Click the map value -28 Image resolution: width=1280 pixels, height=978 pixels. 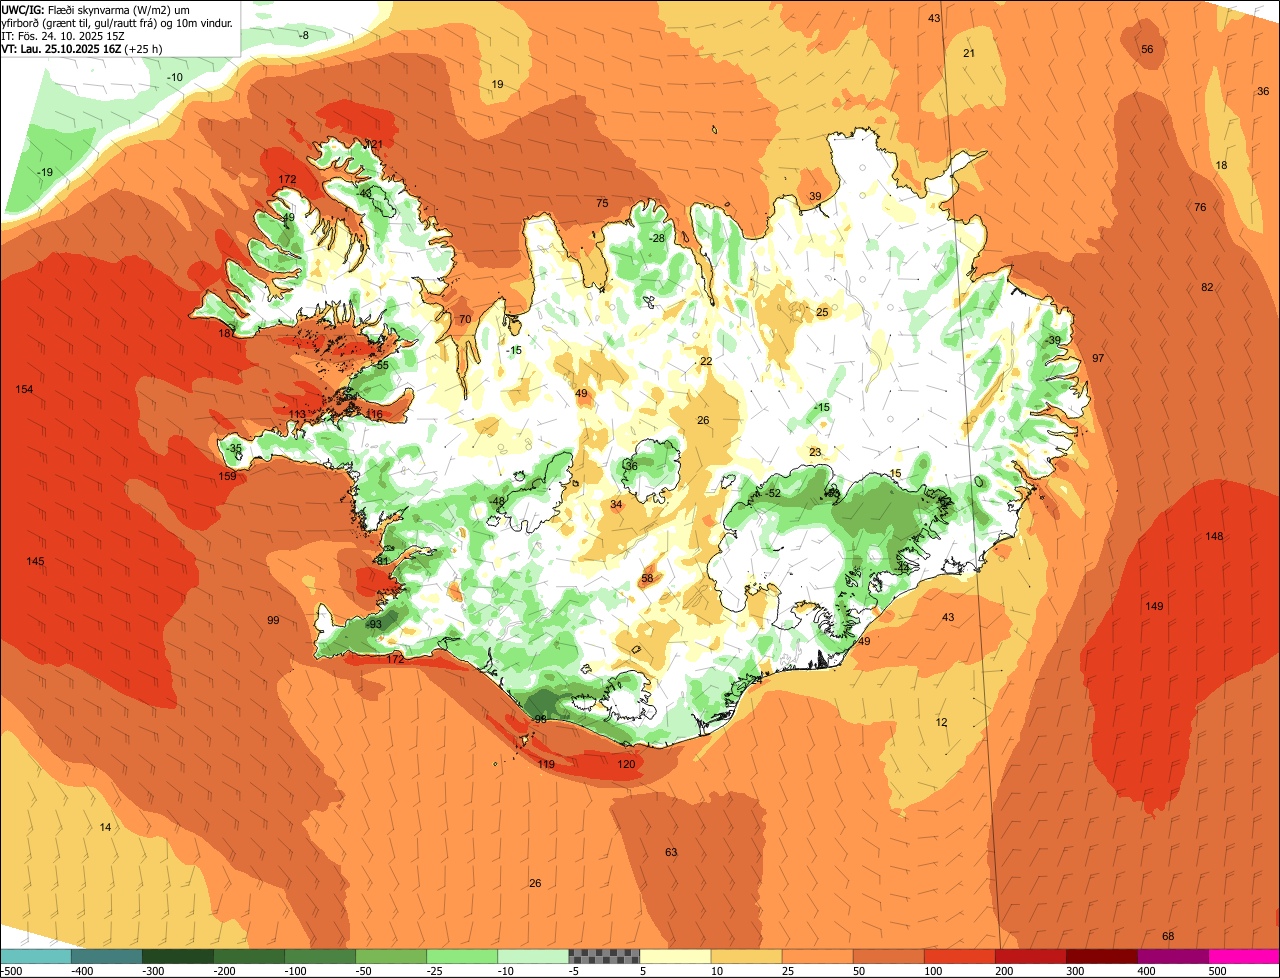click(656, 238)
